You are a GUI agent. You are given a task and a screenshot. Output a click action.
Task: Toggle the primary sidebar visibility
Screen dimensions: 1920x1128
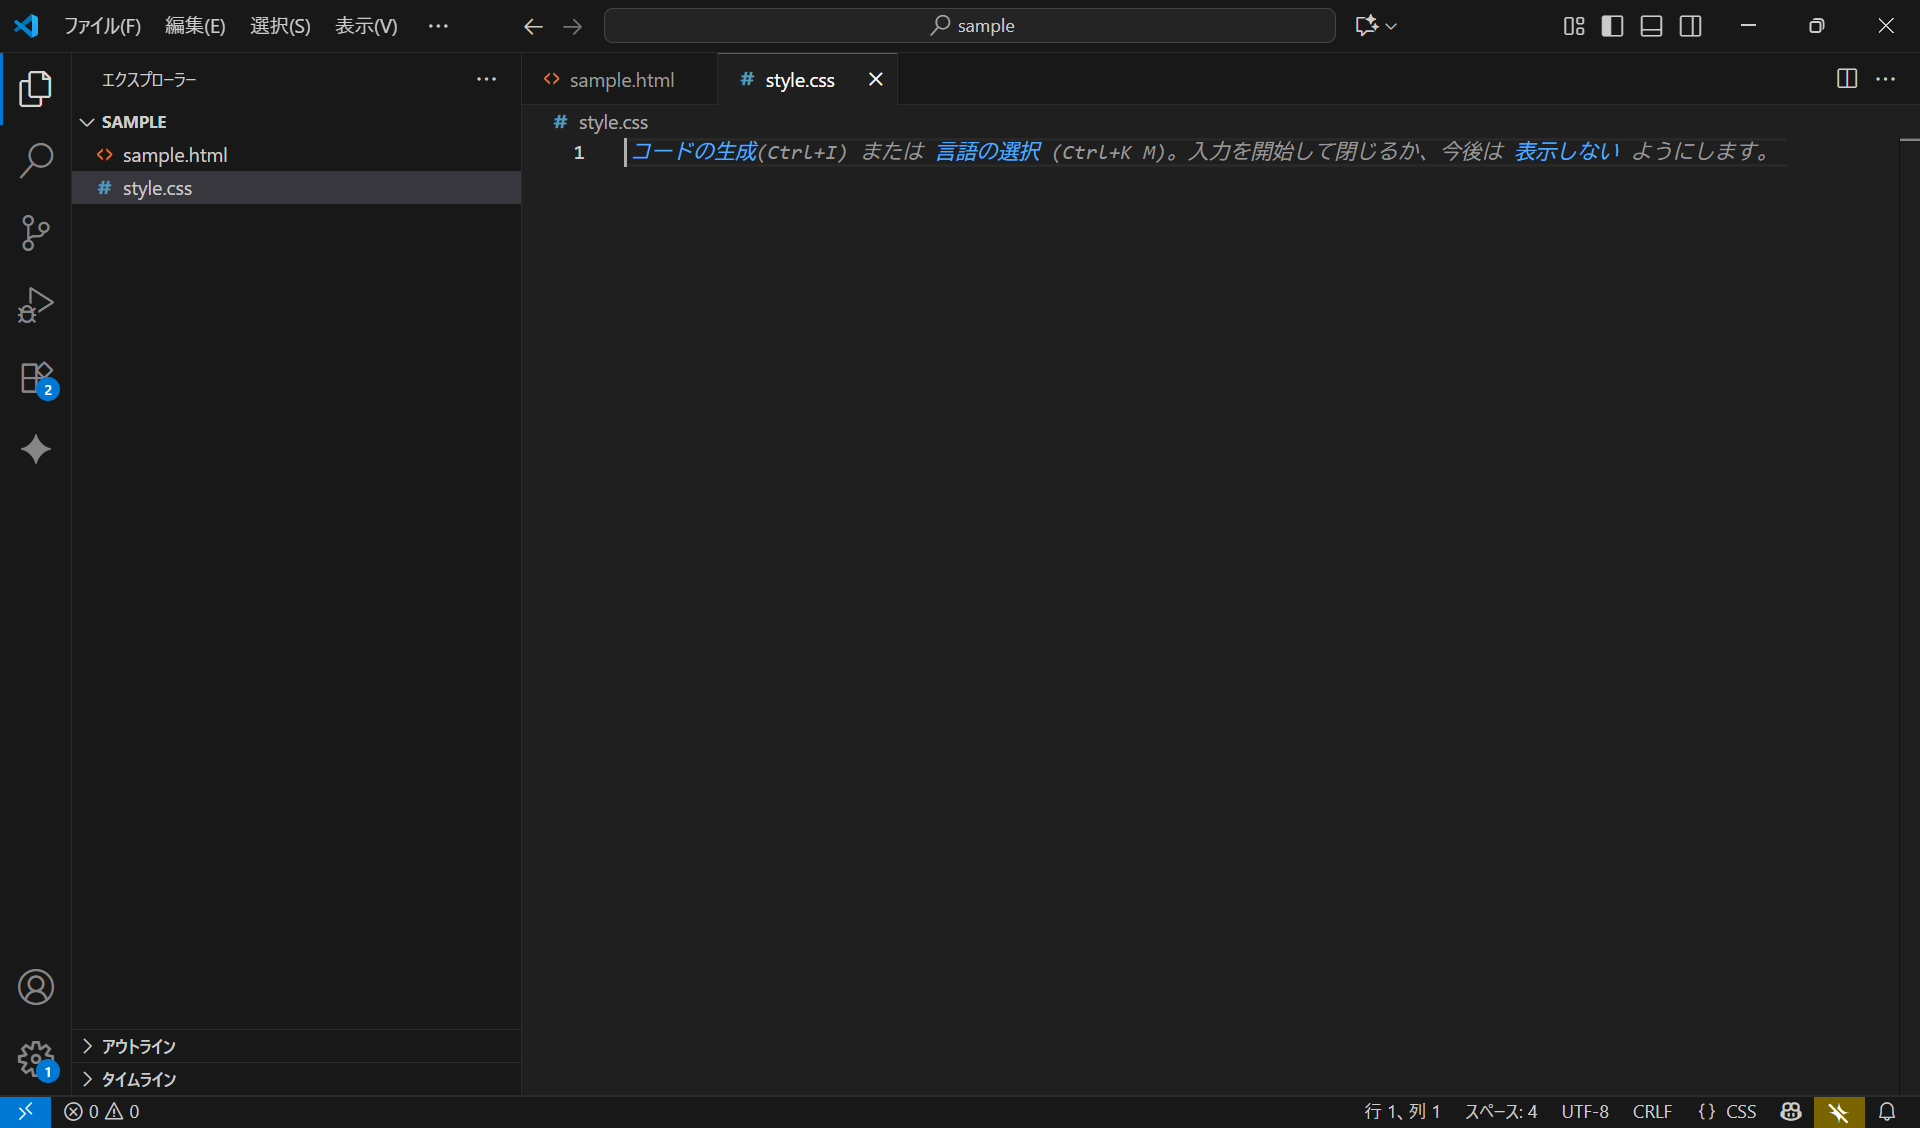(1612, 26)
